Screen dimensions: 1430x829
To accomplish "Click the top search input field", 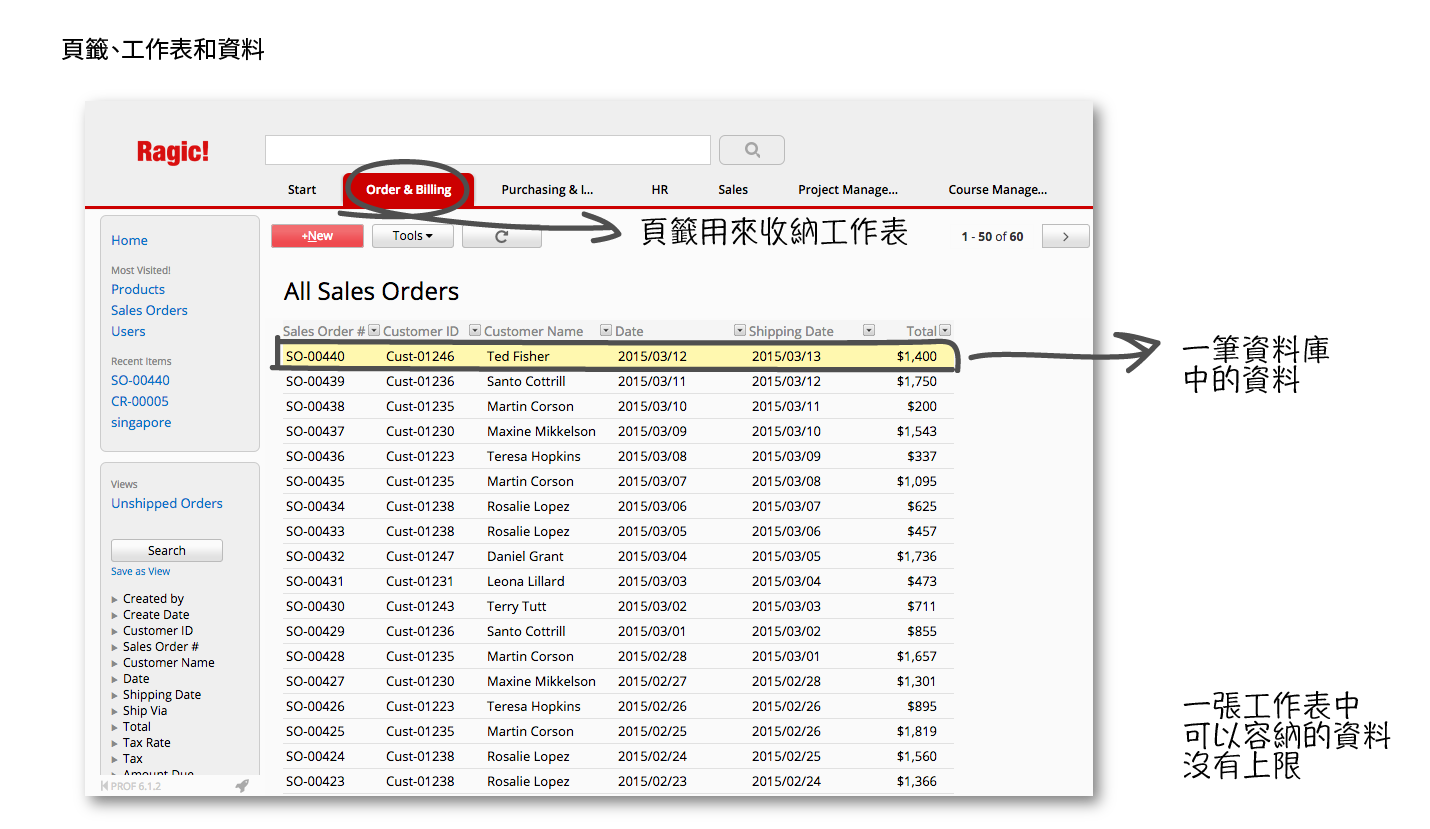I will pos(487,150).
